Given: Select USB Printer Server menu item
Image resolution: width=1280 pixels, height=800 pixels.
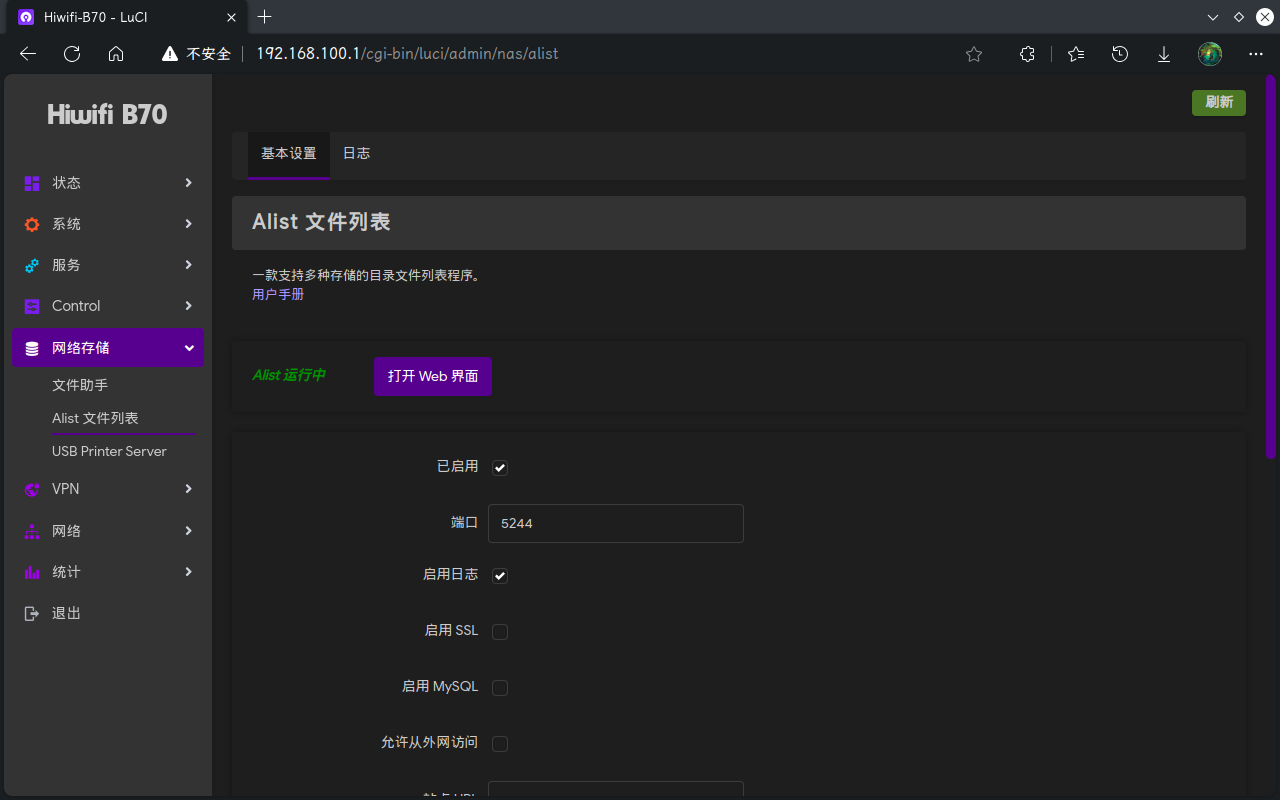Looking at the screenshot, I should tap(109, 451).
